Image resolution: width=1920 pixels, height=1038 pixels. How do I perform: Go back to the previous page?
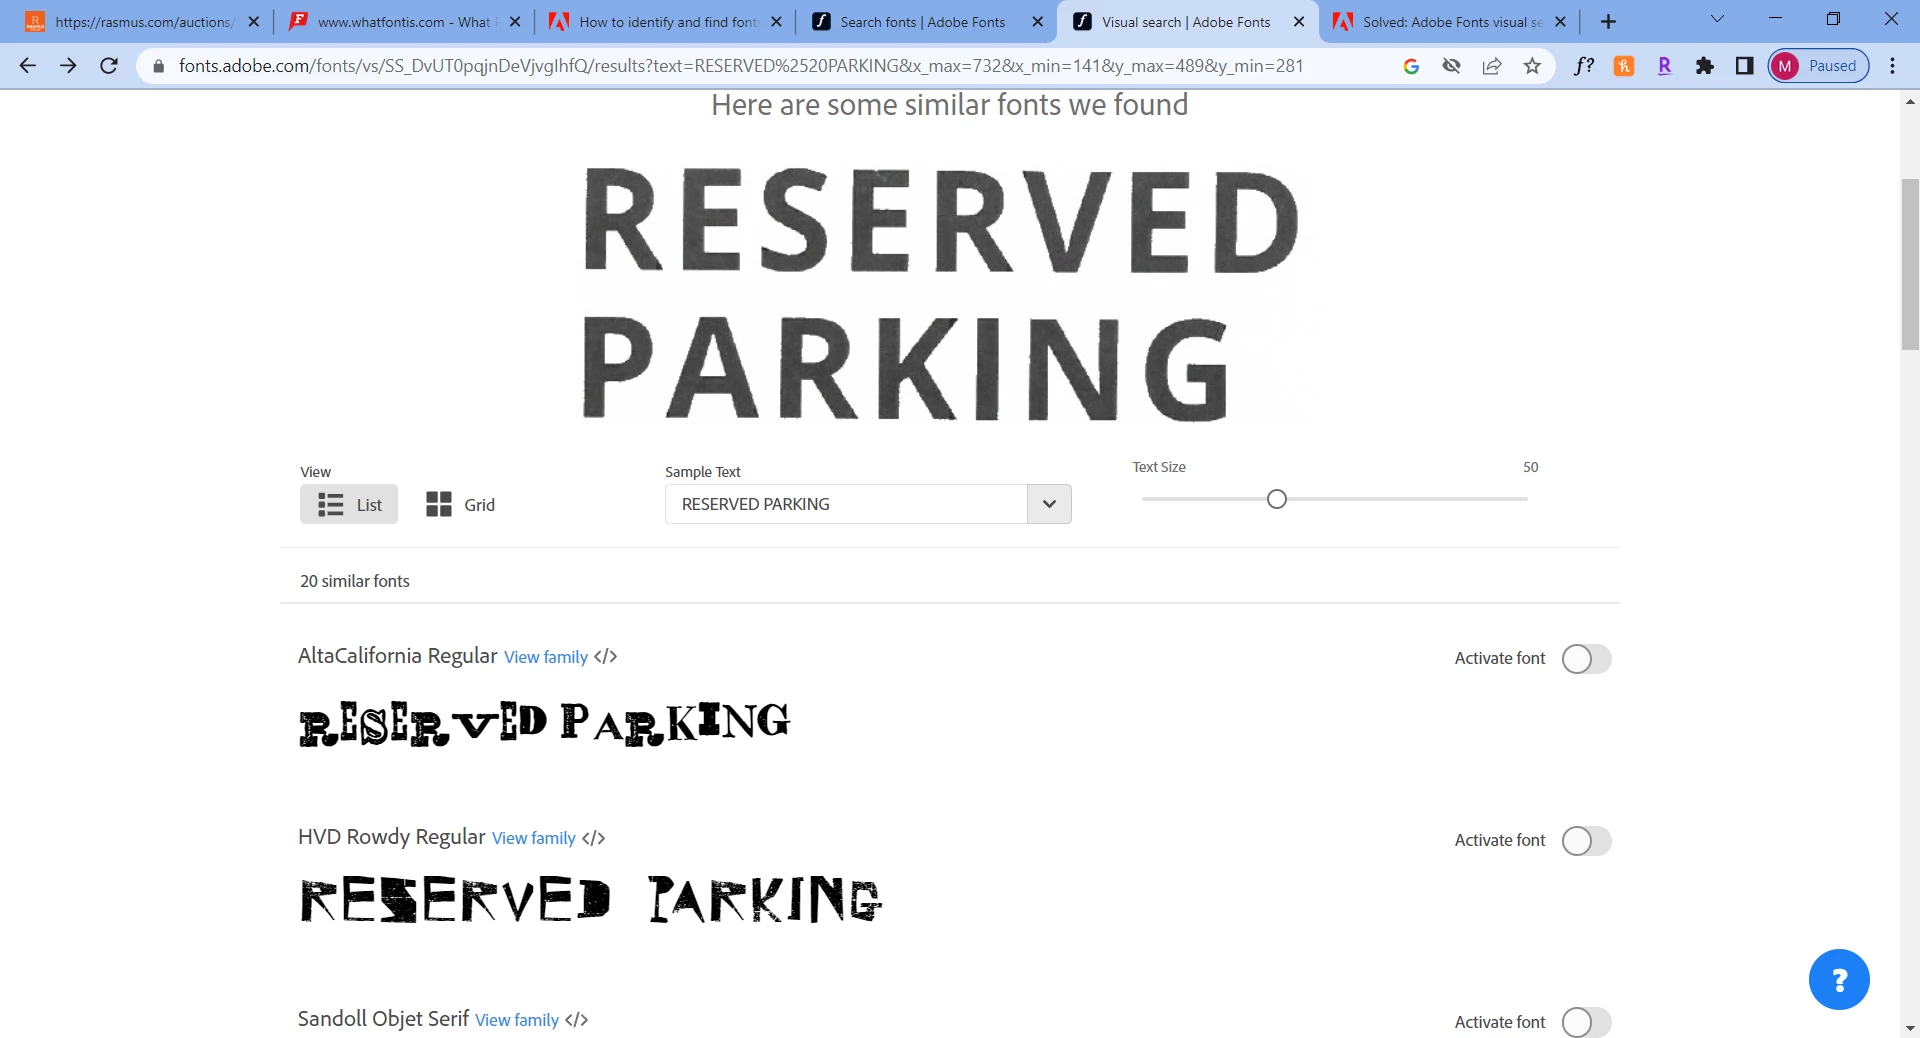click(28, 66)
